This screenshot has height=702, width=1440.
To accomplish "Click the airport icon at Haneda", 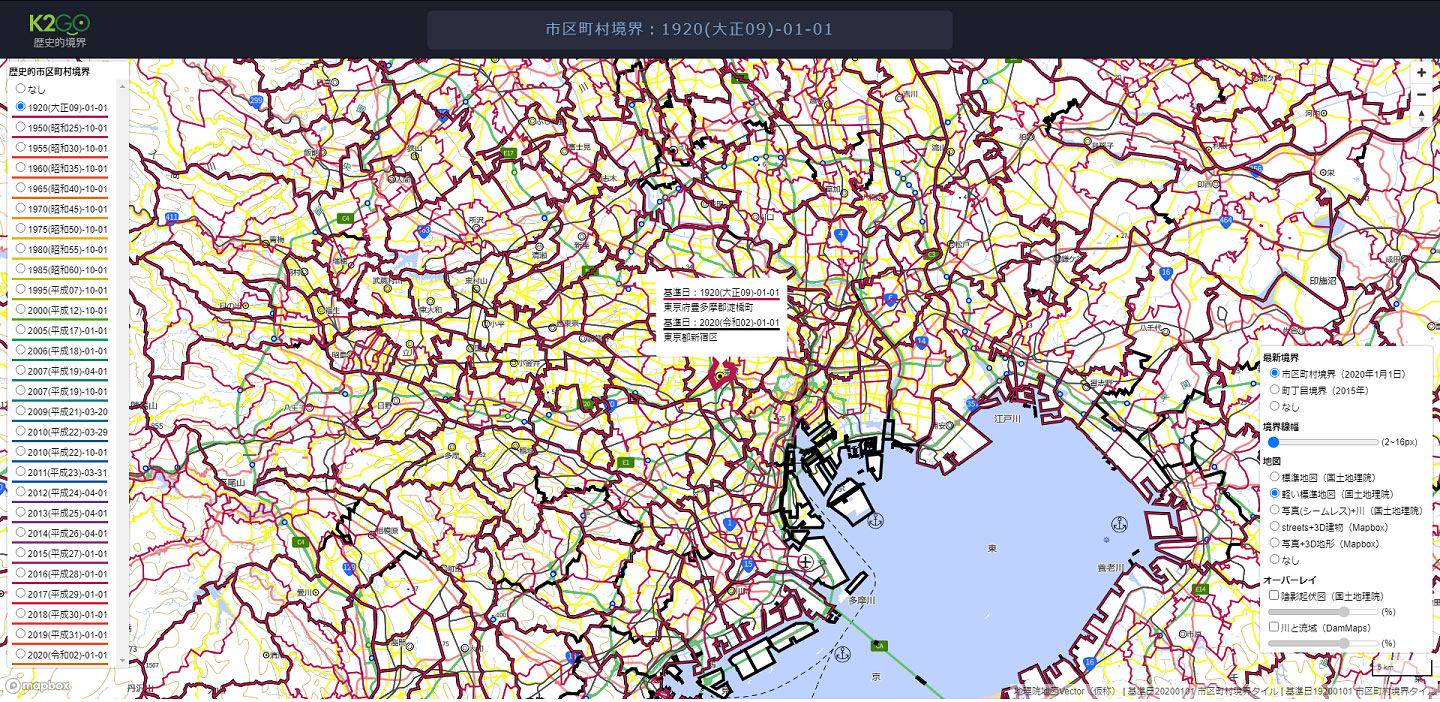I will [x=805, y=562].
